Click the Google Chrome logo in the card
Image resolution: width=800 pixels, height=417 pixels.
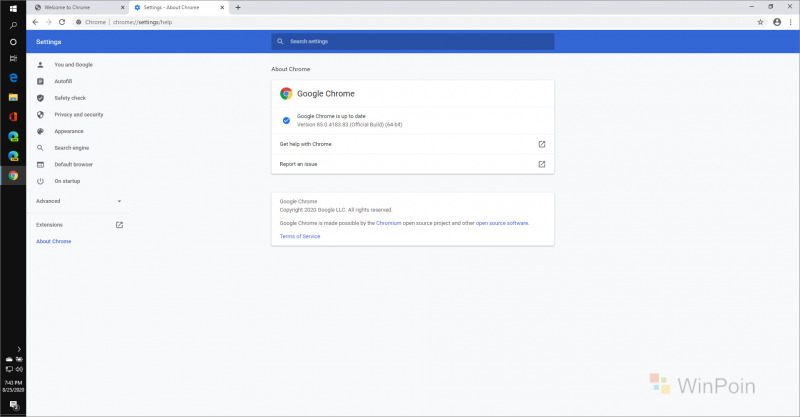click(286, 93)
